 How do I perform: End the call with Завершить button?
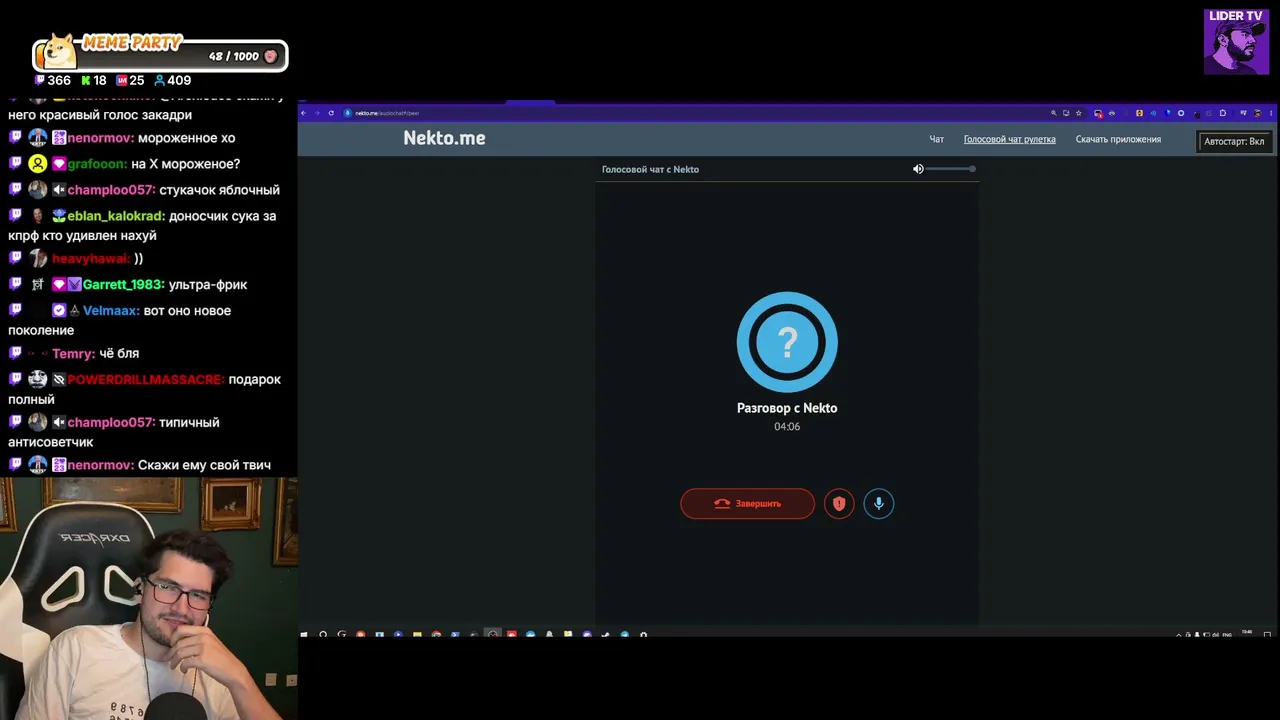747,504
